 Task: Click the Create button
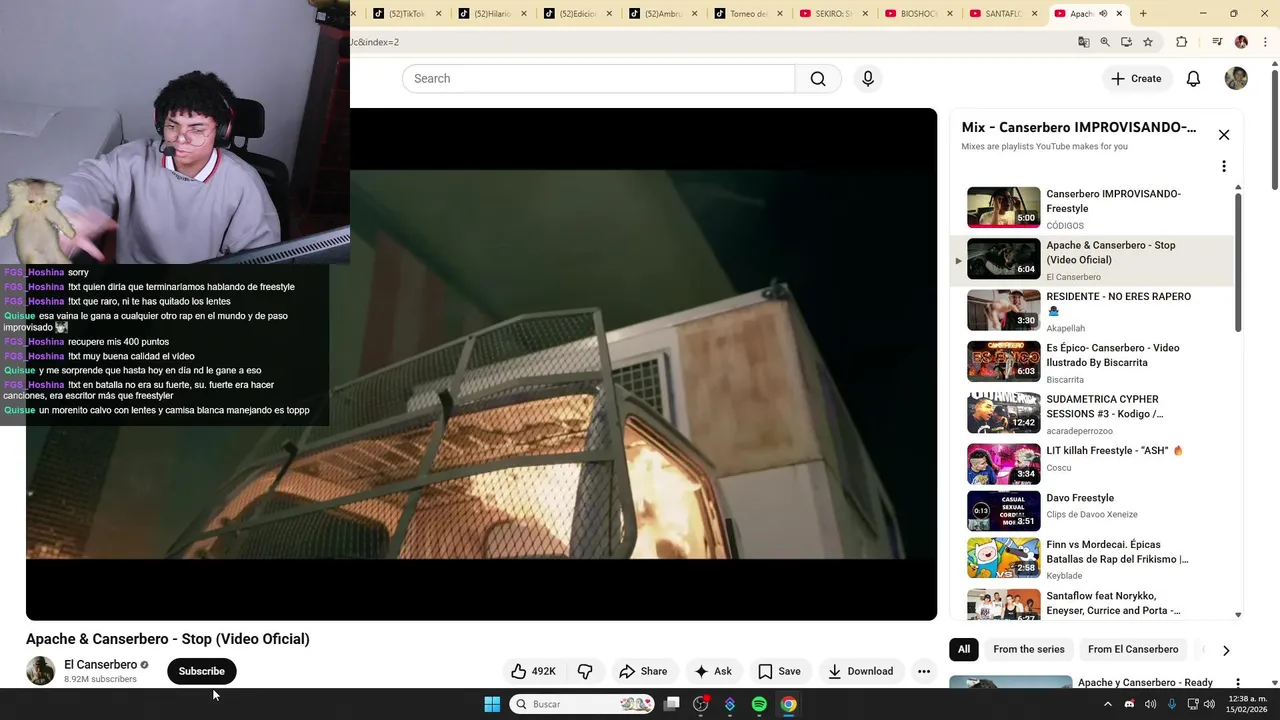(x=1136, y=79)
